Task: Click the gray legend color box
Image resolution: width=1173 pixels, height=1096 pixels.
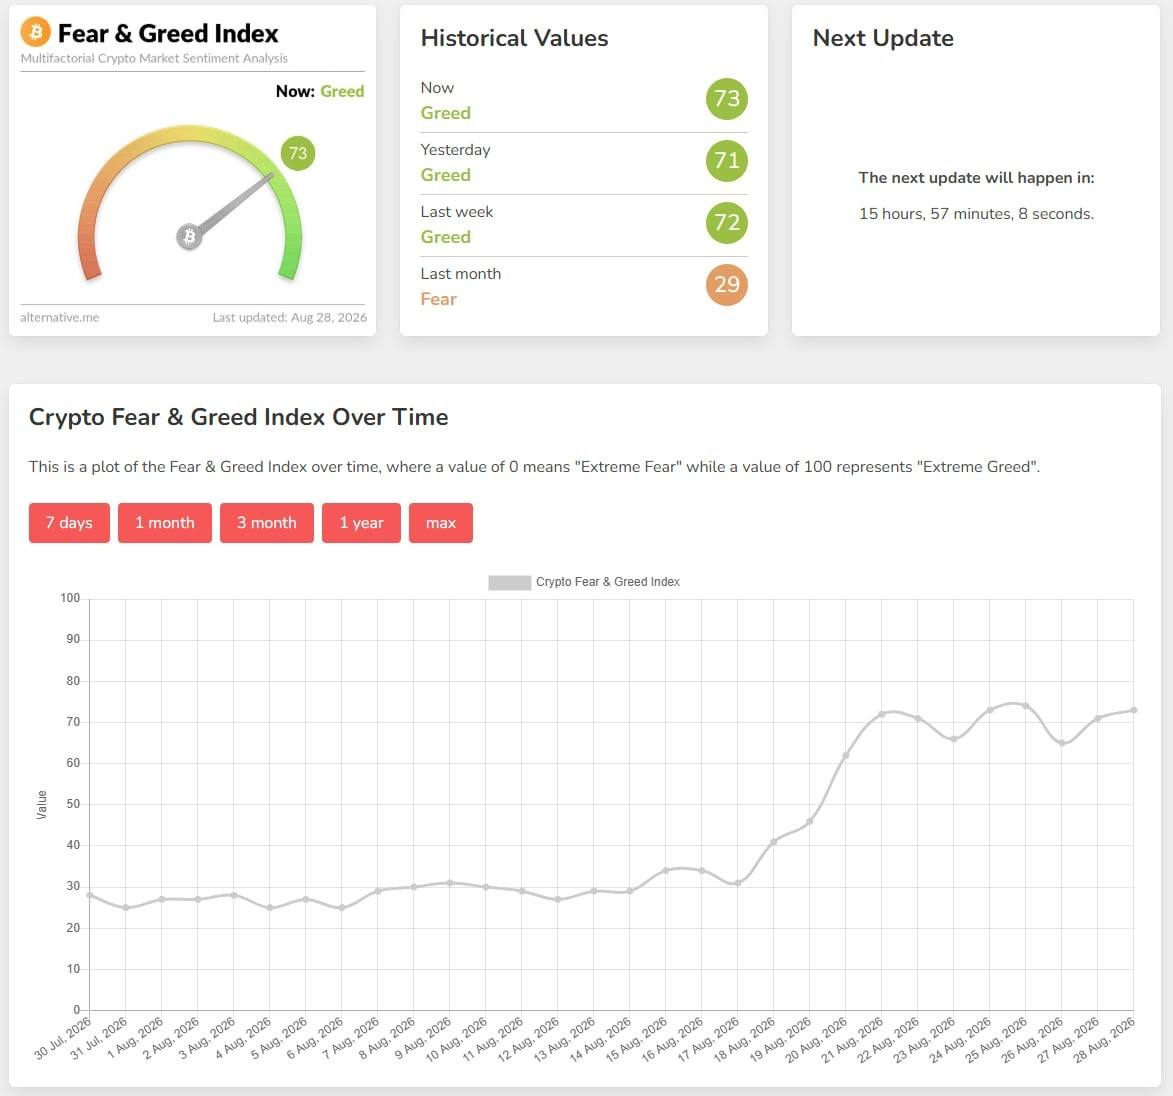Action: [509, 583]
